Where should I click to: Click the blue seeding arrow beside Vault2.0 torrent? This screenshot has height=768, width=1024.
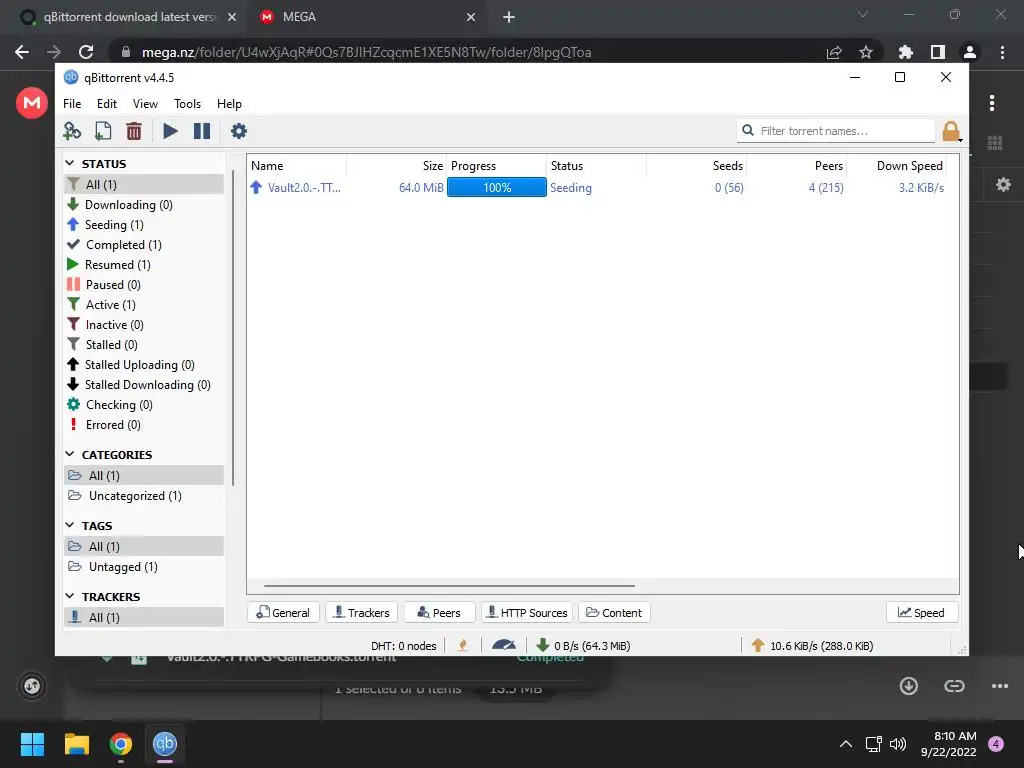click(x=256, y=187)
